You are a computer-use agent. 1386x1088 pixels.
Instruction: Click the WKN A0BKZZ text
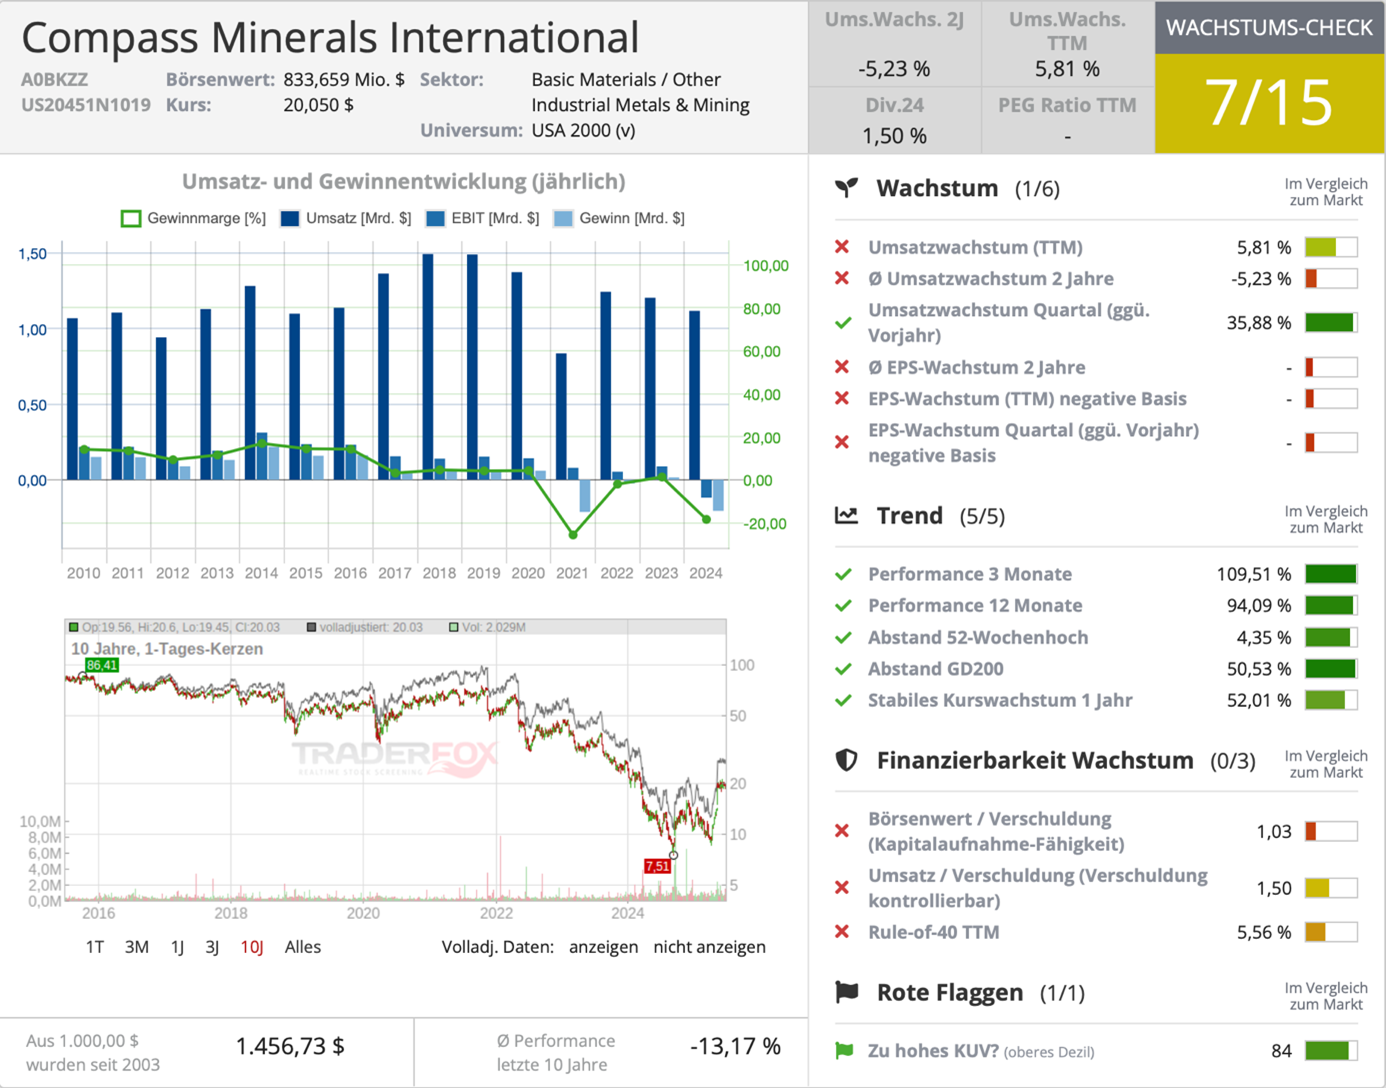click(x=54, y=79)
